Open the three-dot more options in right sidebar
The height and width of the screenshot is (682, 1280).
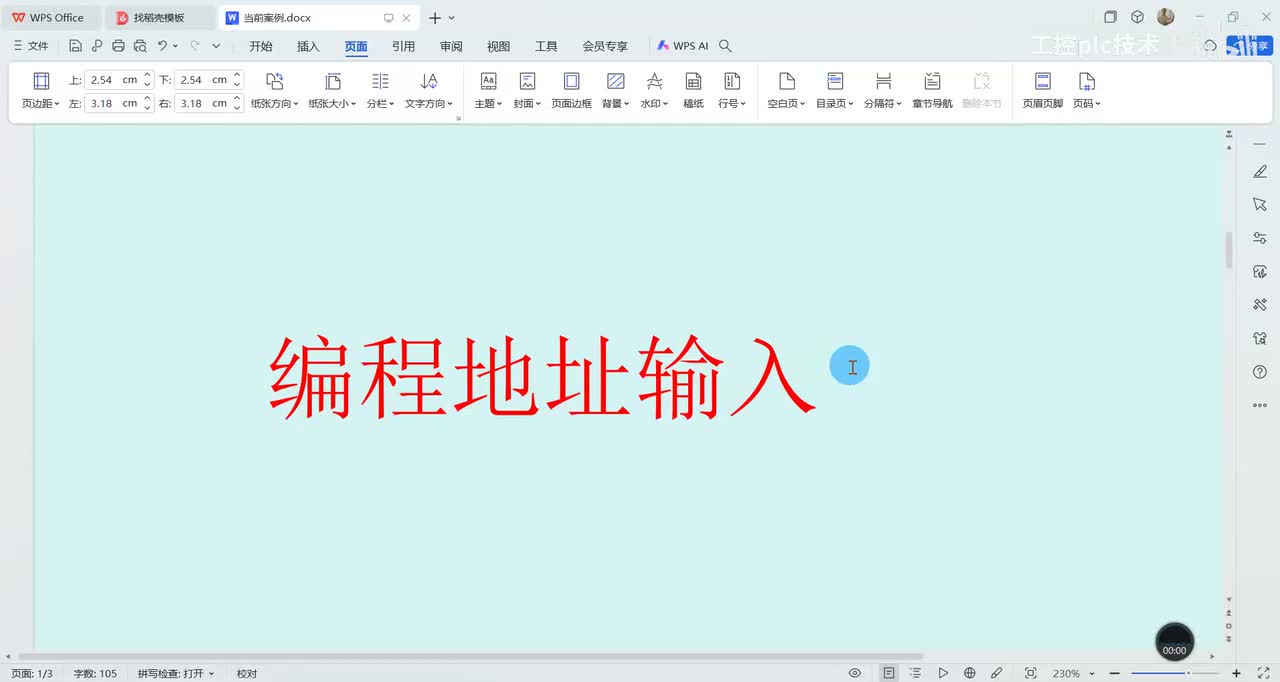click(x=1260, y=405)
